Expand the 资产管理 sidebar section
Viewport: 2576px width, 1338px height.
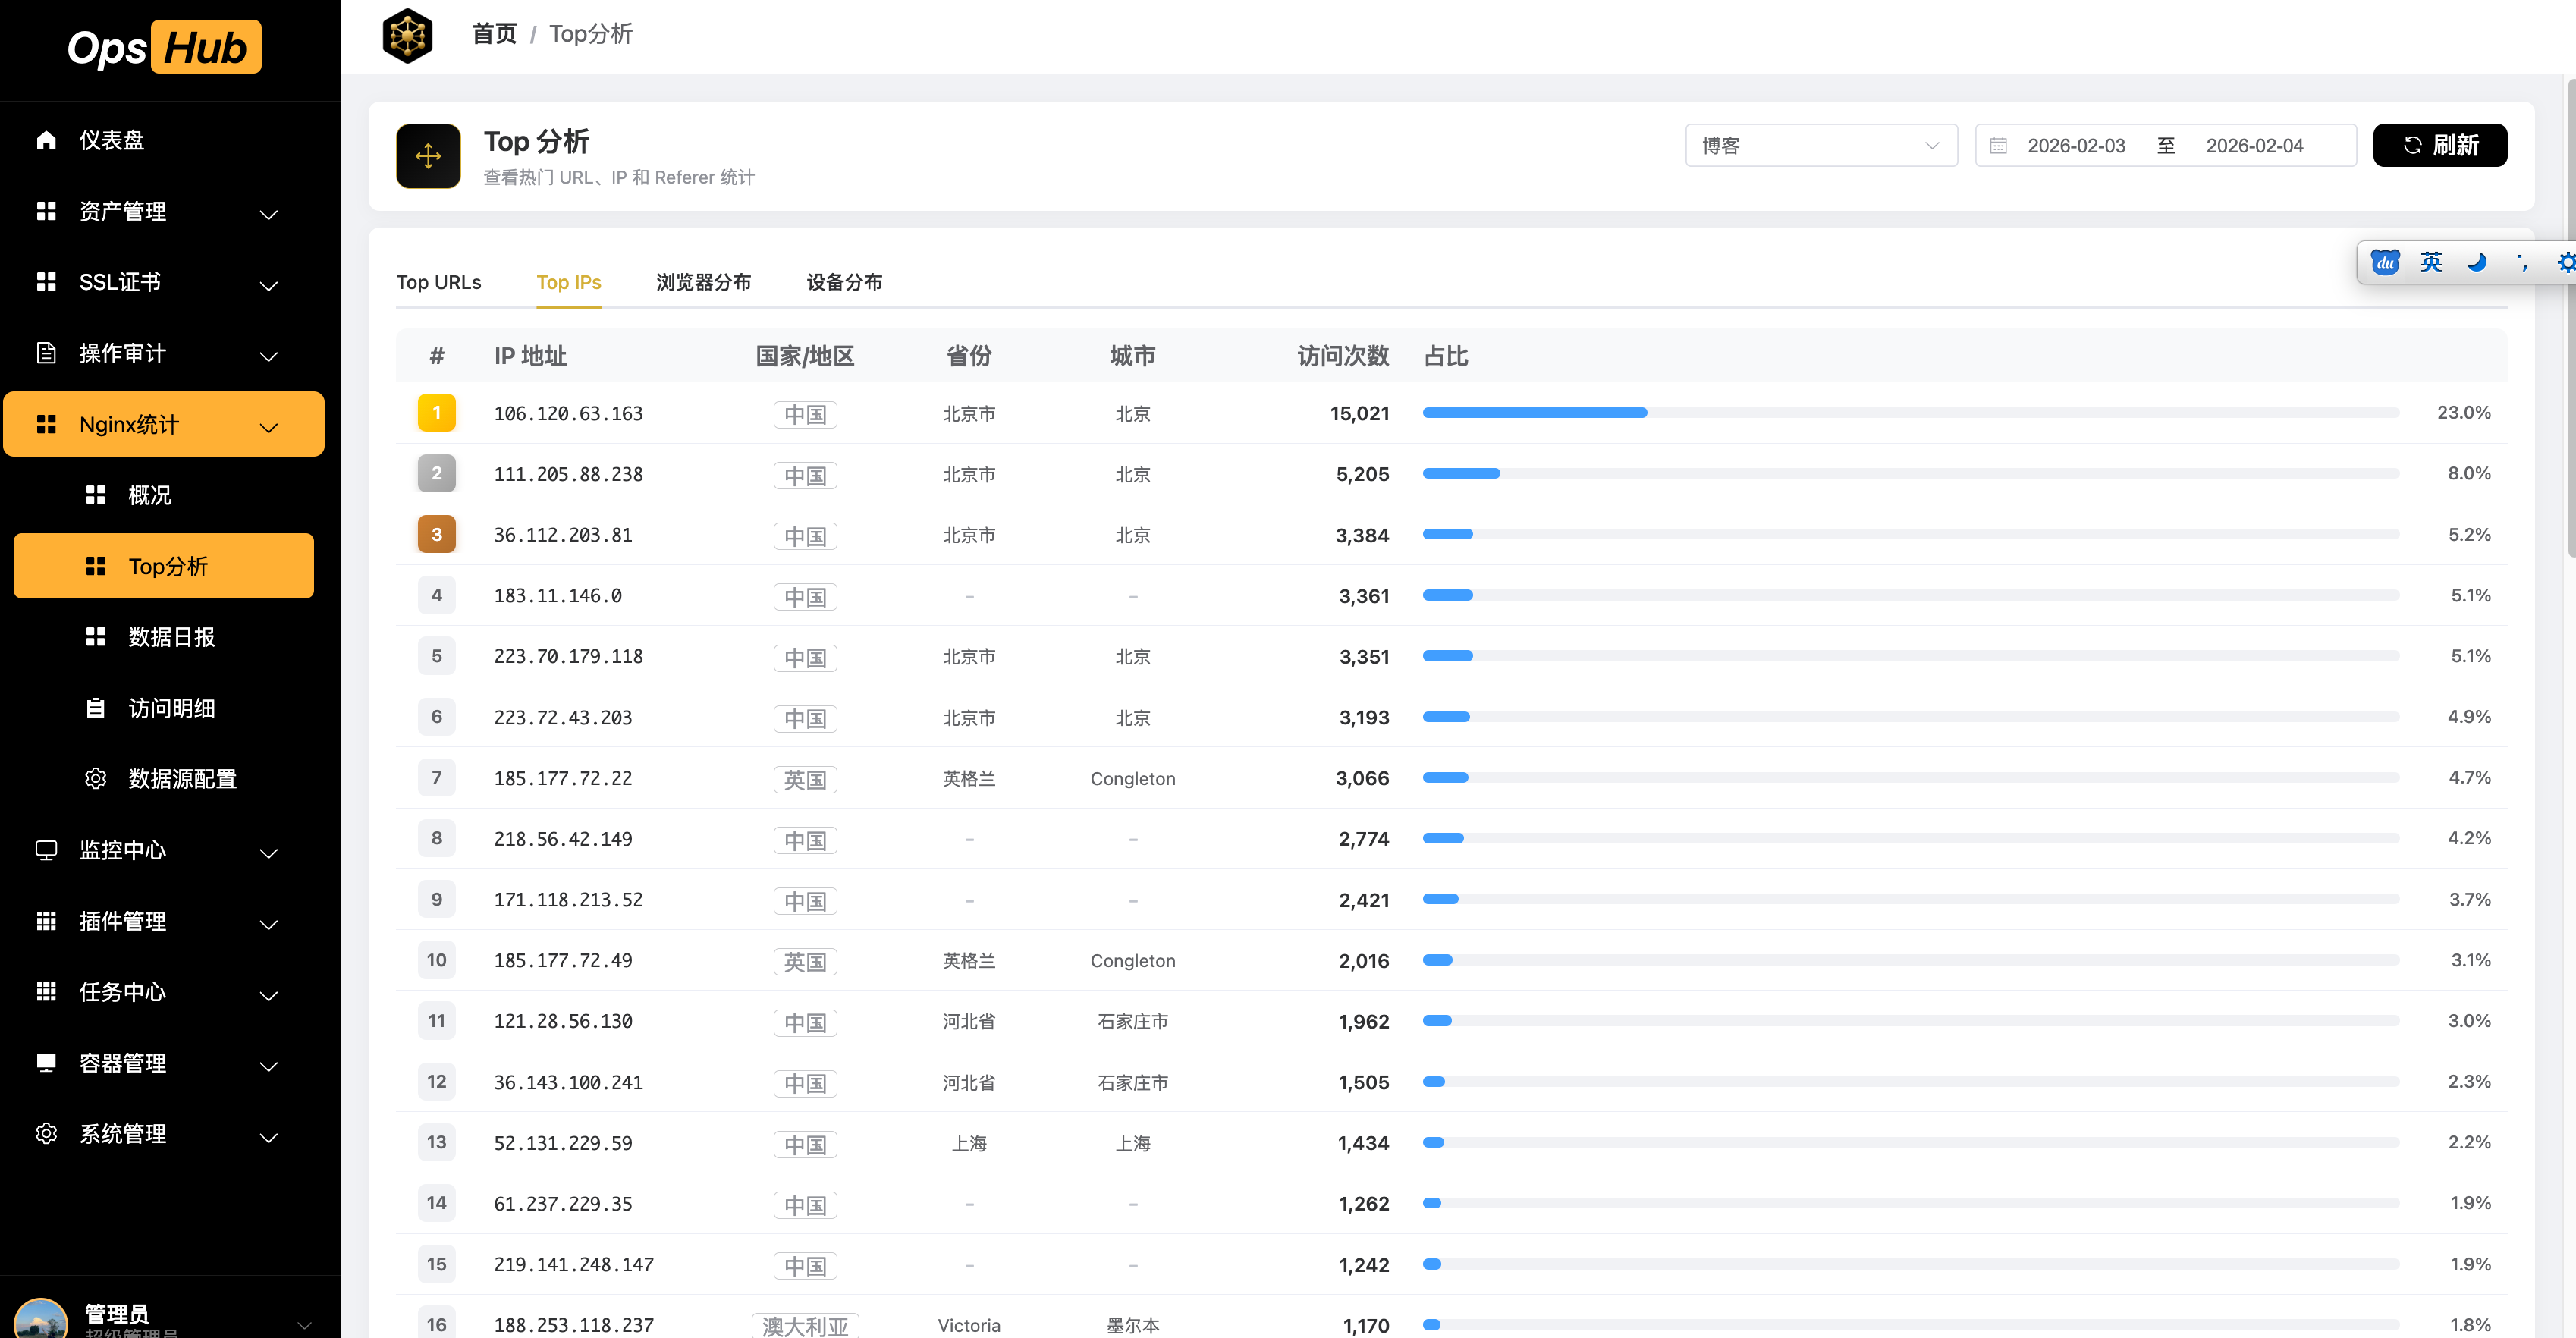coord(123,211)
